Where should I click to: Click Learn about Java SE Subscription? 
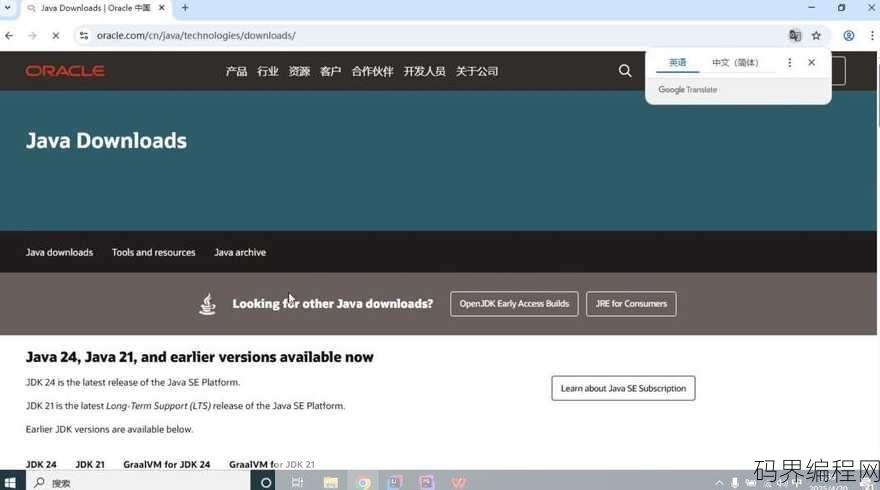pyautogui.click(x=624, y=388)
